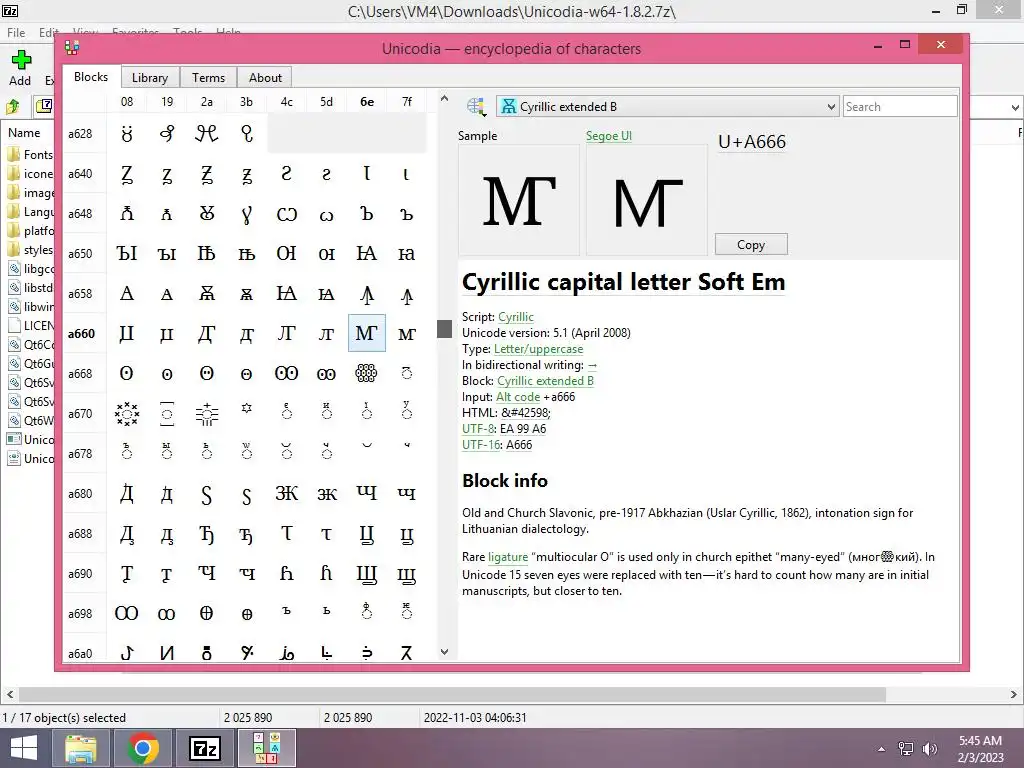The height and width of the screenshot is (768, 1024).
Task: Open the UTF-16 link
Action: pyautogui.click(x=481, y=445)
